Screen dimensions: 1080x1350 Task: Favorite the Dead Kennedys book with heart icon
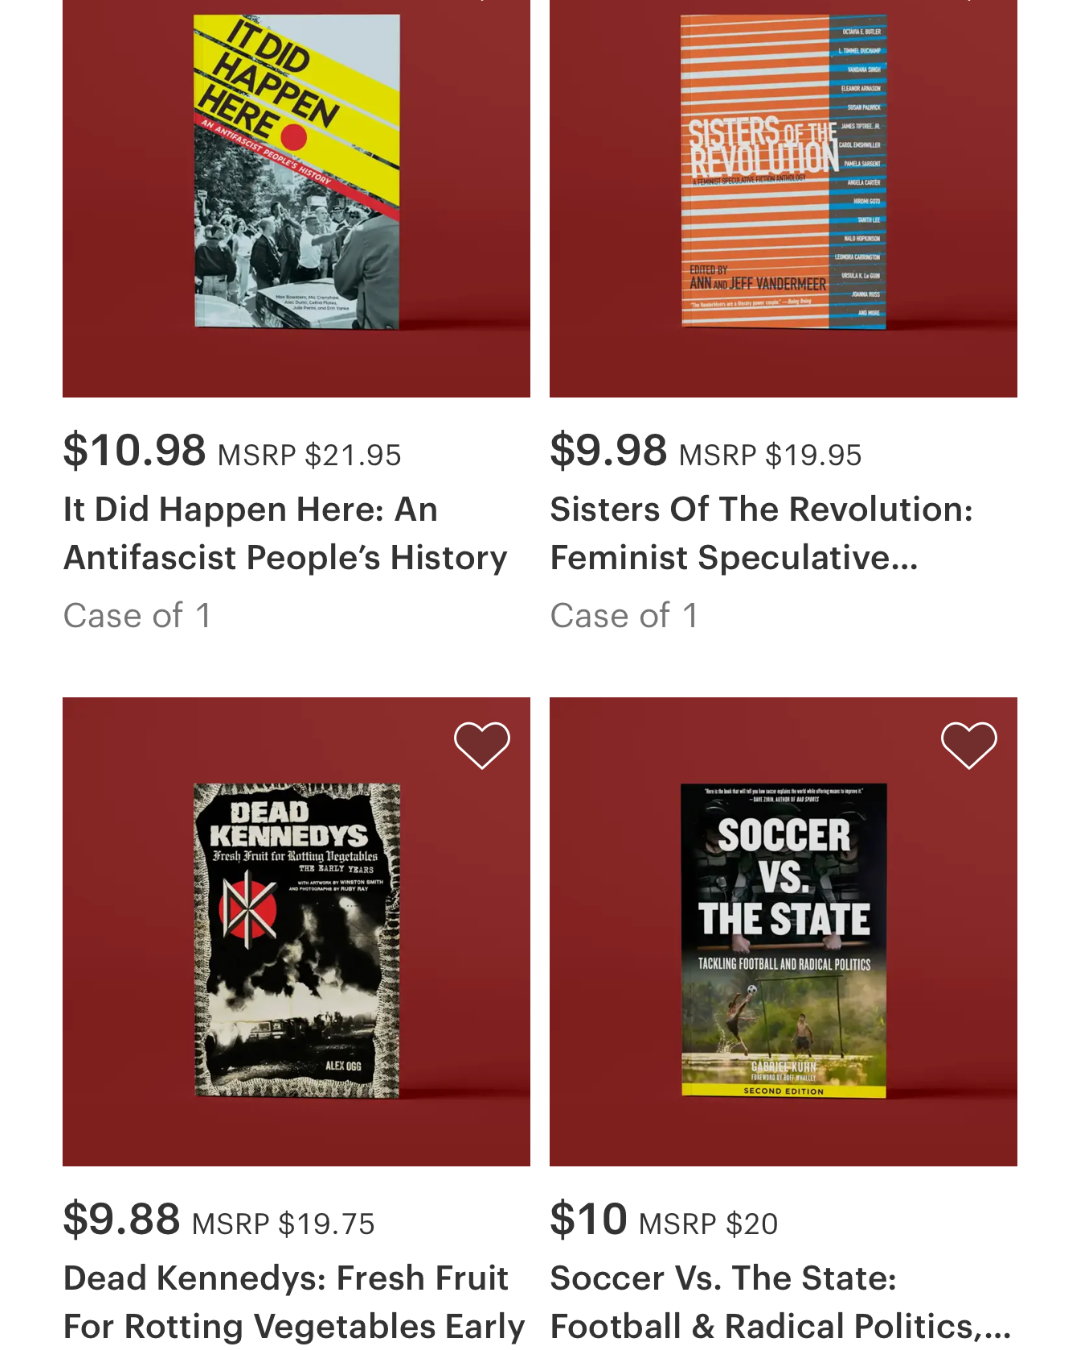click(482, 745)
